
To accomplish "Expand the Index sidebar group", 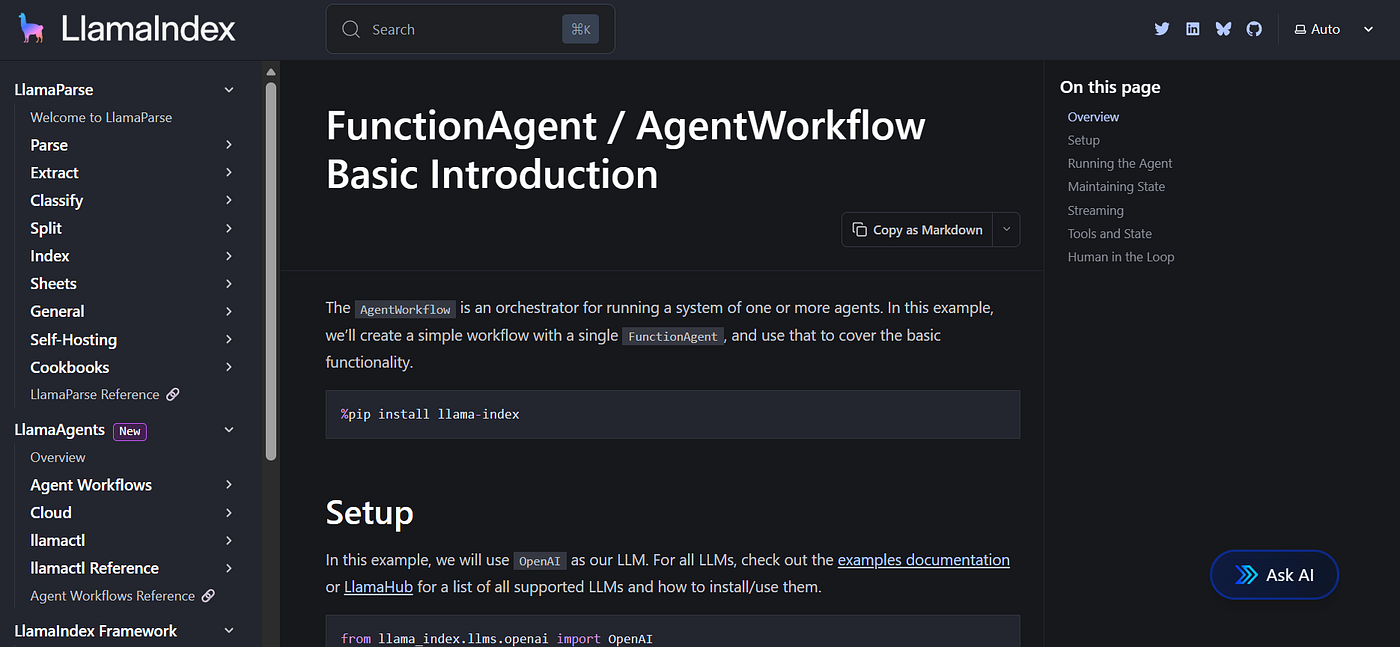I will point(229,256).
